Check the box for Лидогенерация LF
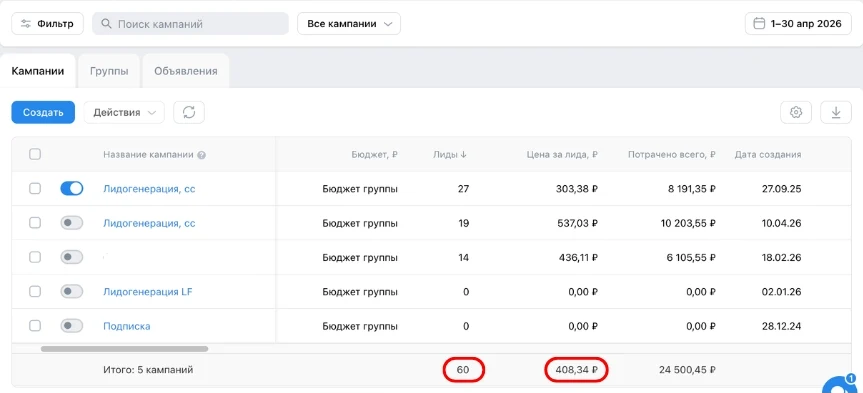This screenshot has height=393, width=863. point(35,291)
